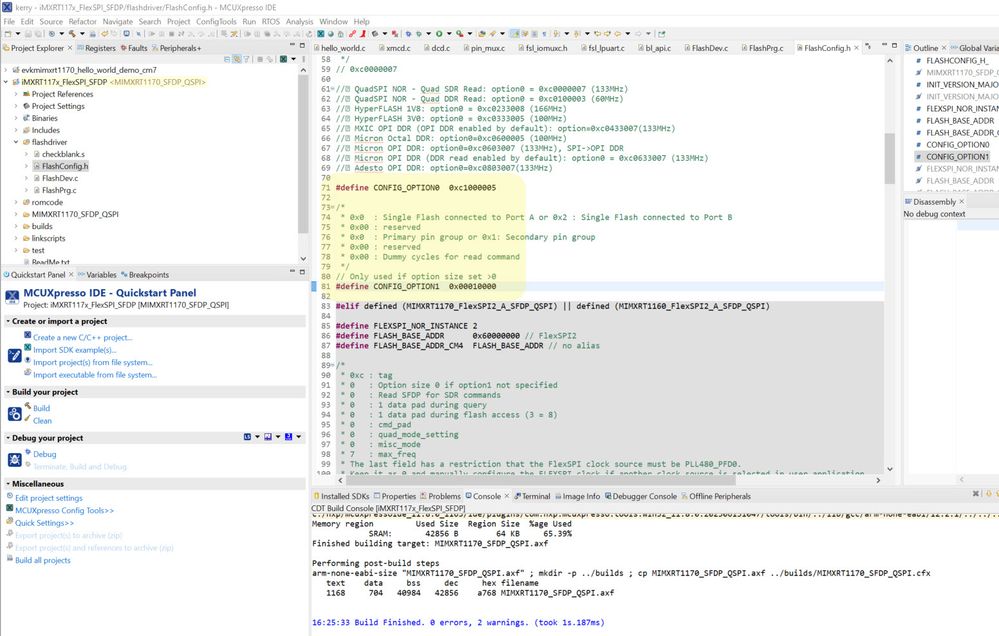
Task: Maximize the editor area
Action: [894, 45]
